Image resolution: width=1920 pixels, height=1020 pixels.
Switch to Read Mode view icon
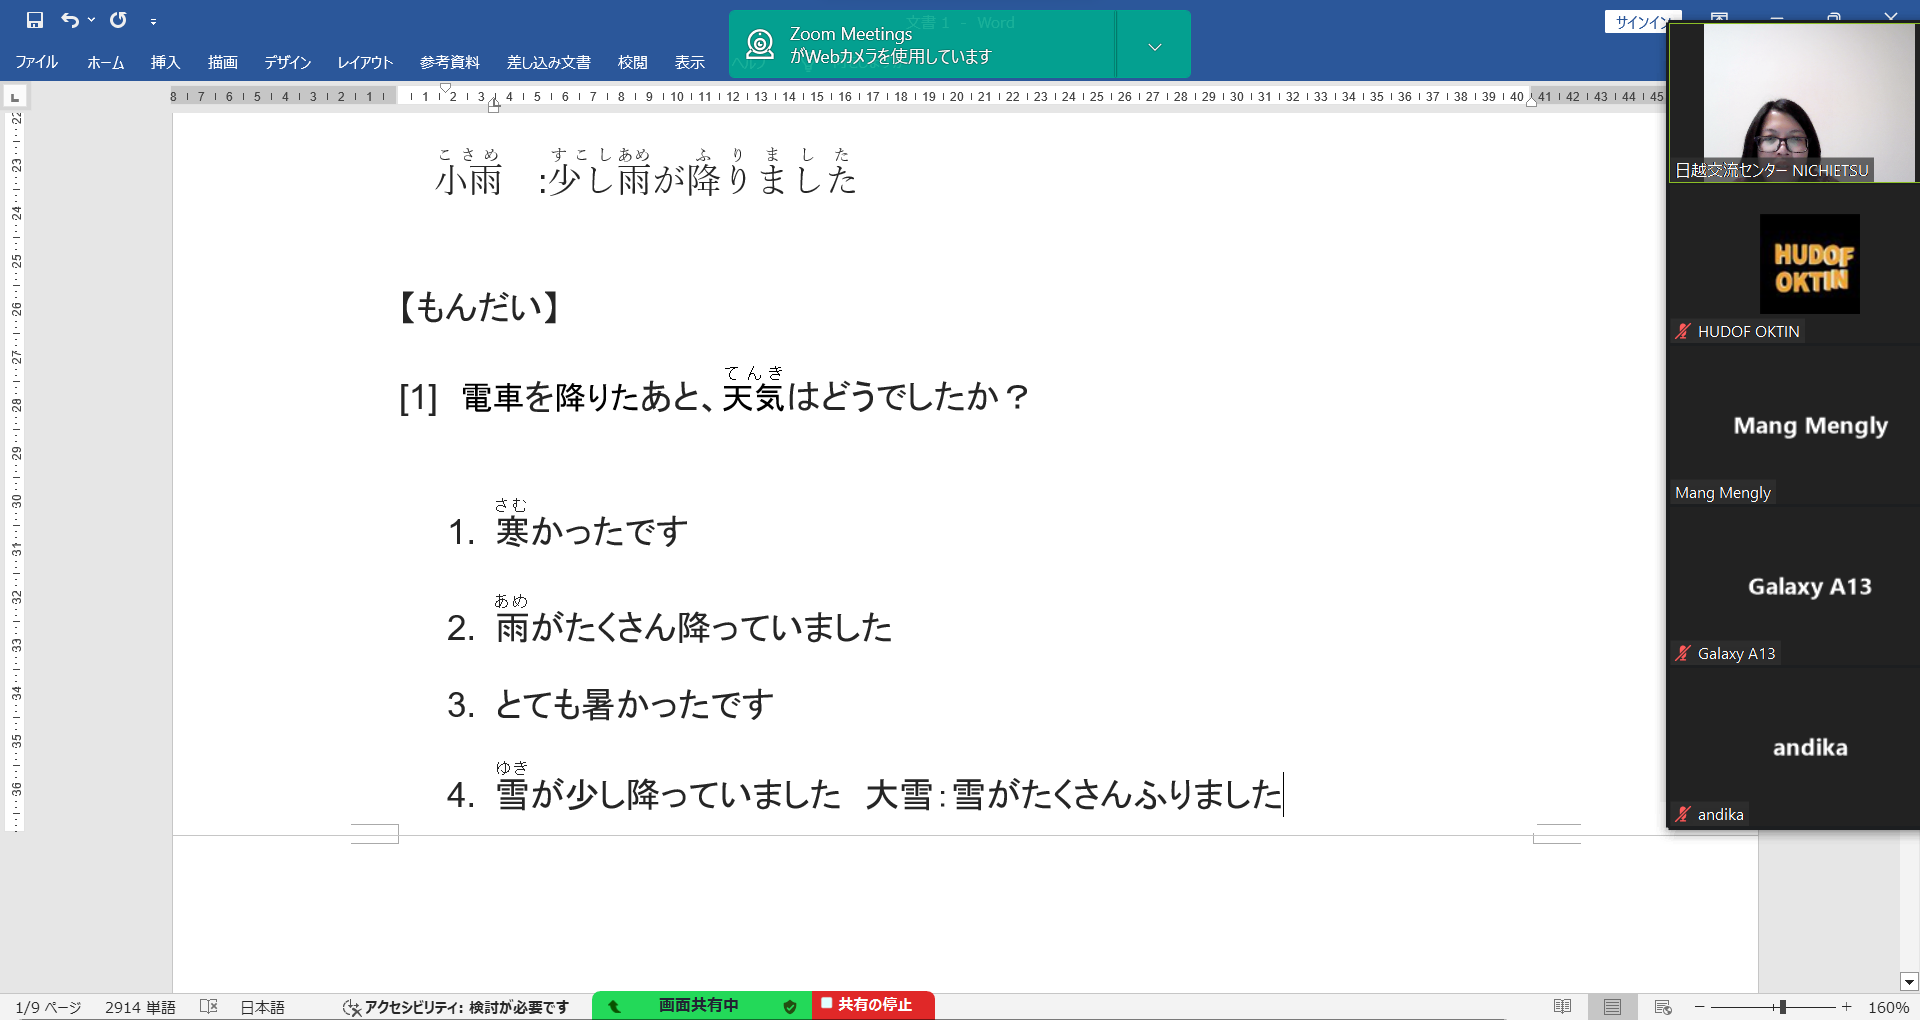(1562, 1007)
